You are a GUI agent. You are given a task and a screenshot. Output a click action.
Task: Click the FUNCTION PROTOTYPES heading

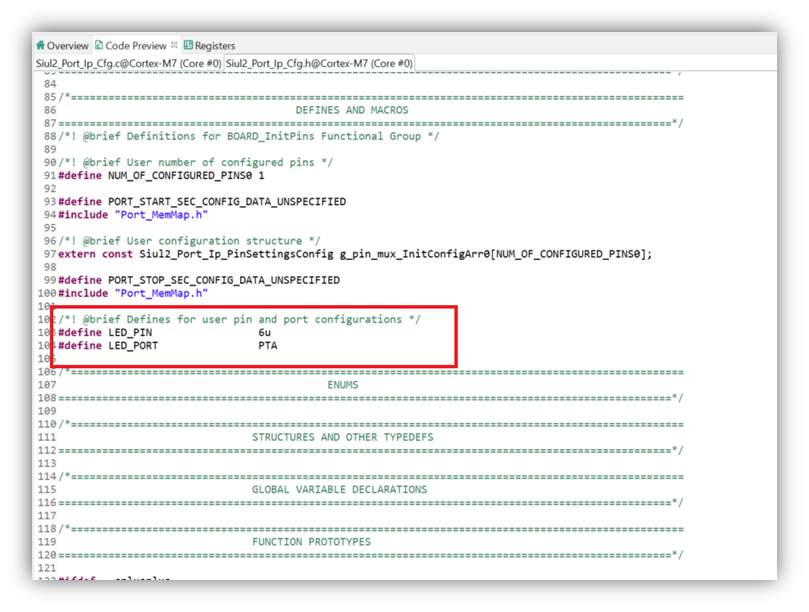311,542
